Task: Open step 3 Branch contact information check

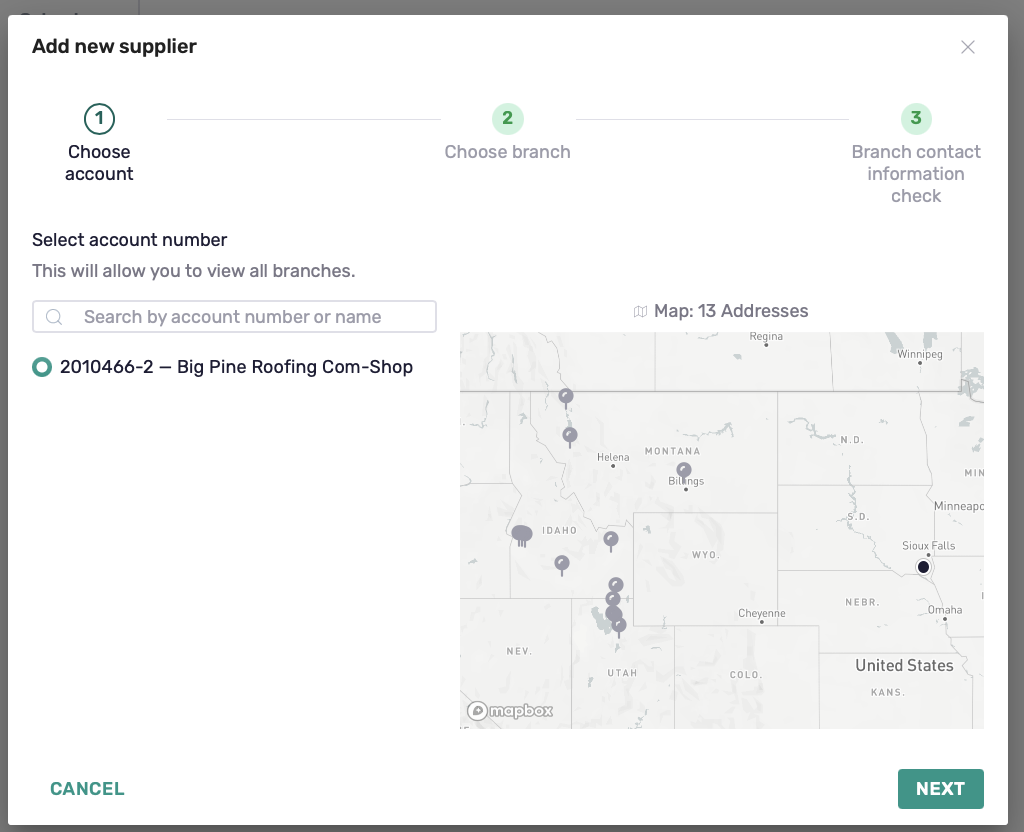Action: pos(916,119)
